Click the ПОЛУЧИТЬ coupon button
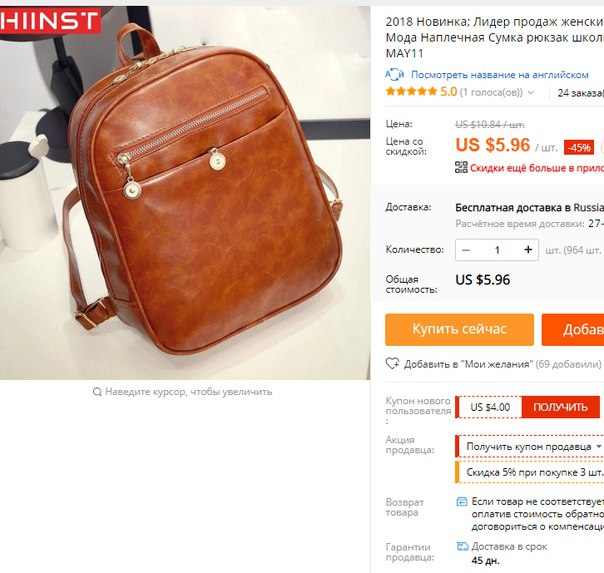 pyautogui.click(x=560, y=407)
